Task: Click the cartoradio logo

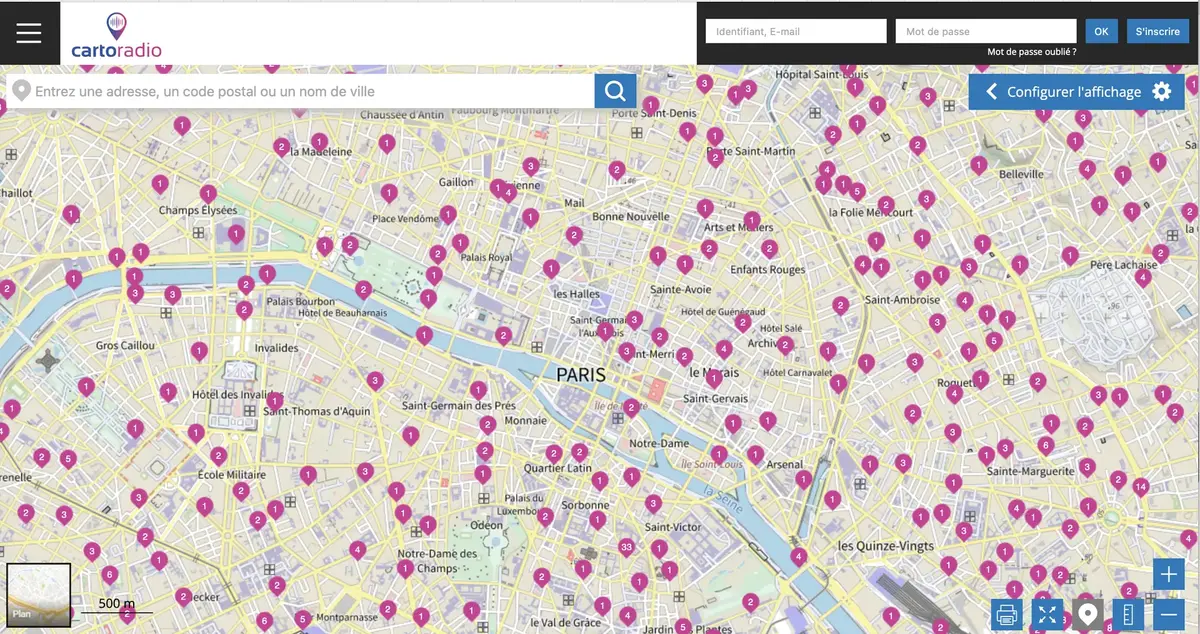Action: pyautogui.click(x=116, y=35)
